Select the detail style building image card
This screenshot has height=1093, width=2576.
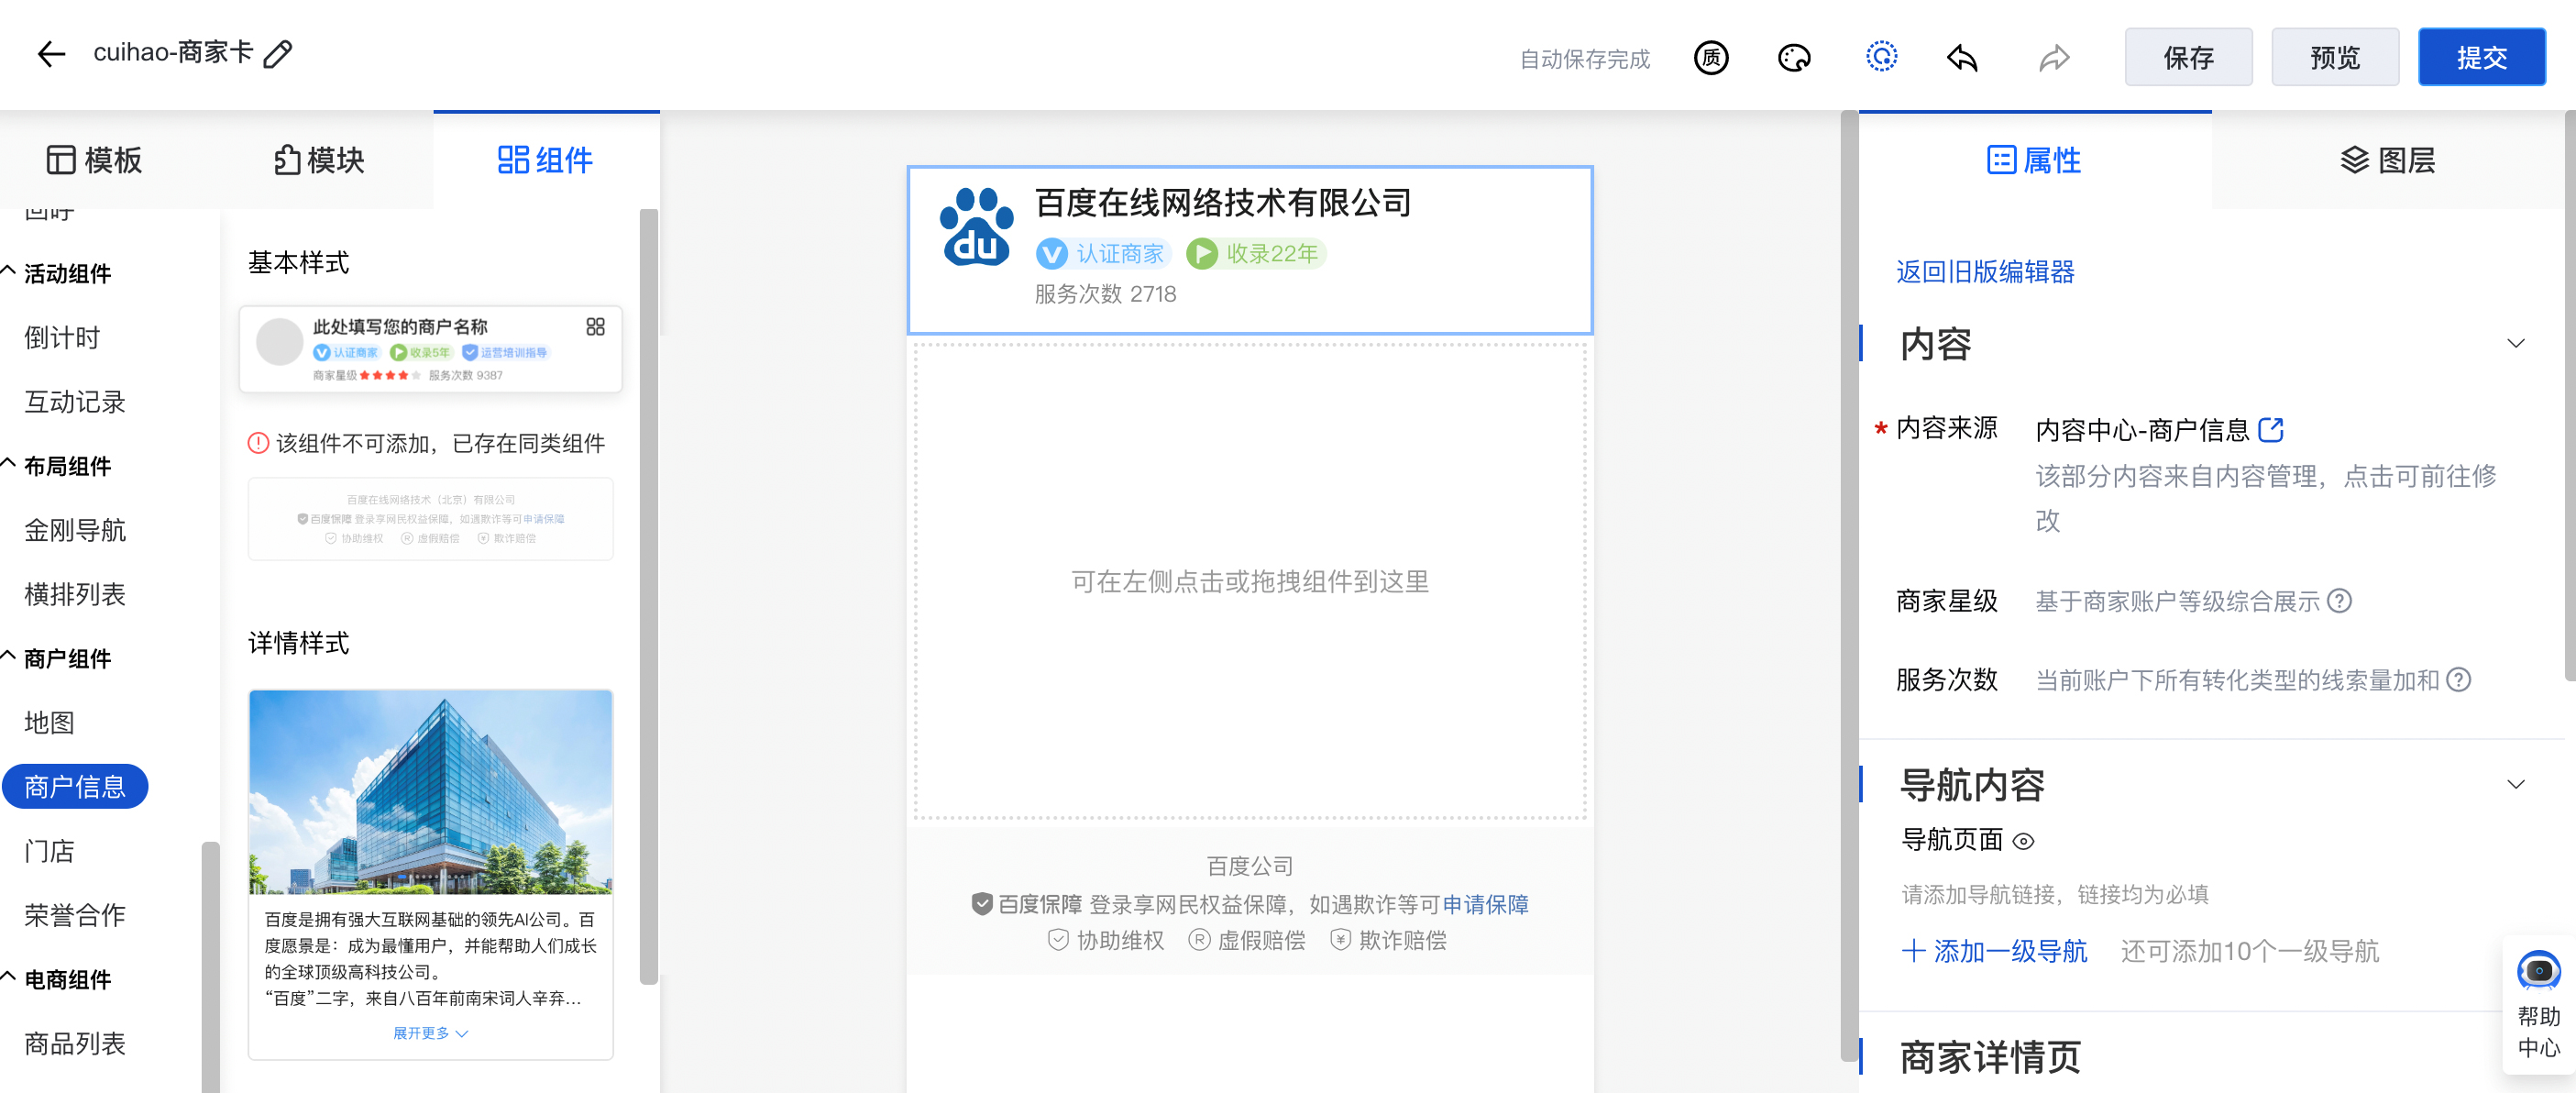pos(430,874)
